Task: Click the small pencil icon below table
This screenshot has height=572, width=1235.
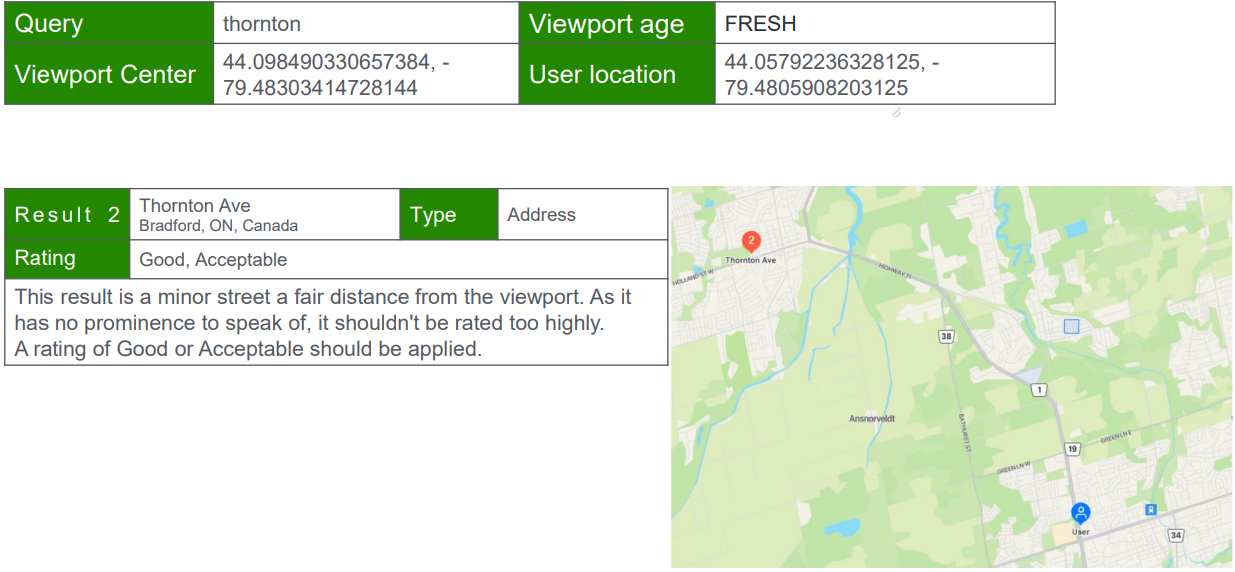Action: point(896,113)
